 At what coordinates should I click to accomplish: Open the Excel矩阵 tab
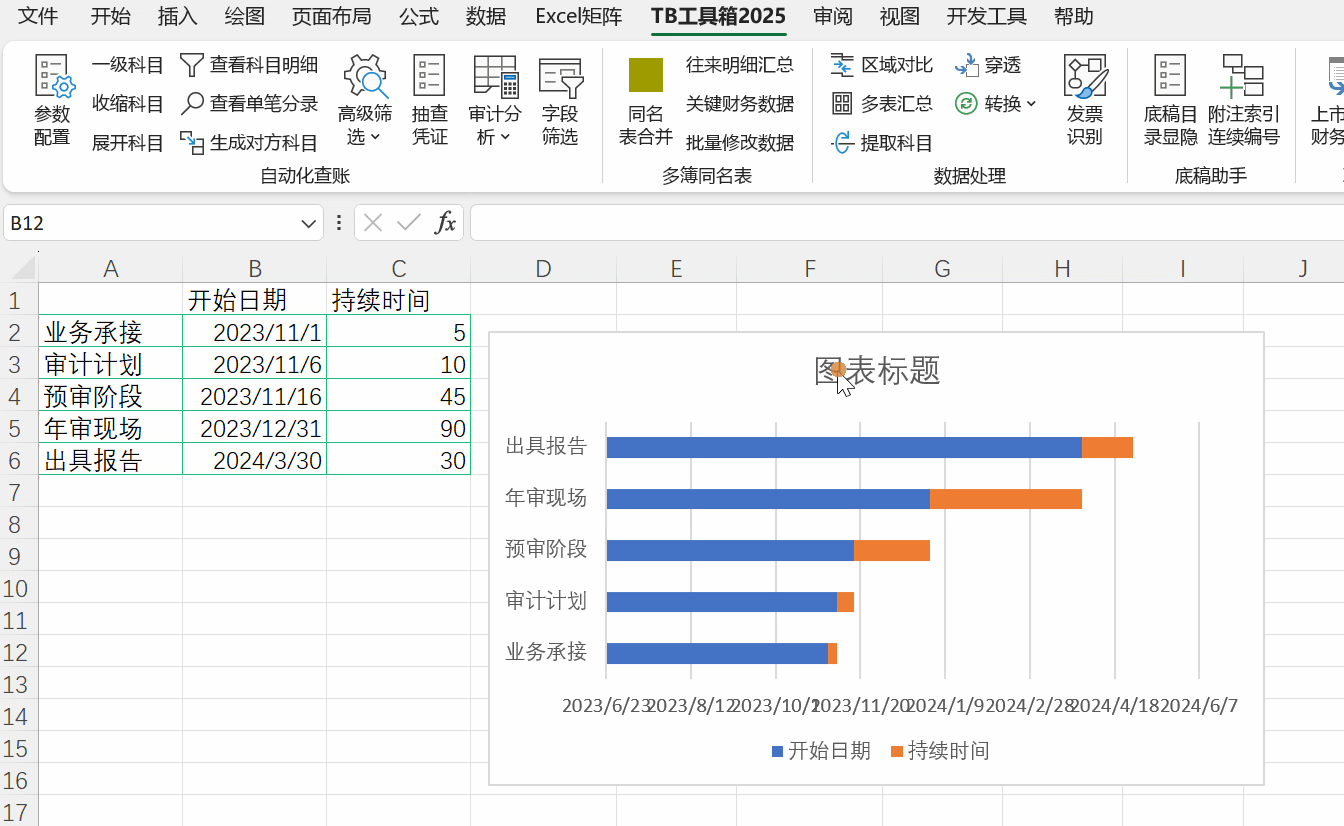click(x=579, y=16)
